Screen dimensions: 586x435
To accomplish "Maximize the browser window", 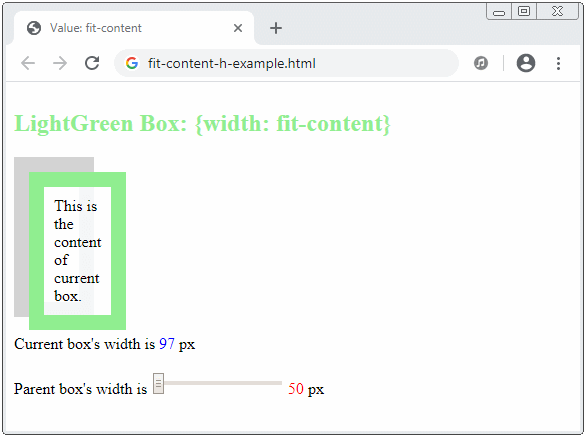I will coord(524,11).
